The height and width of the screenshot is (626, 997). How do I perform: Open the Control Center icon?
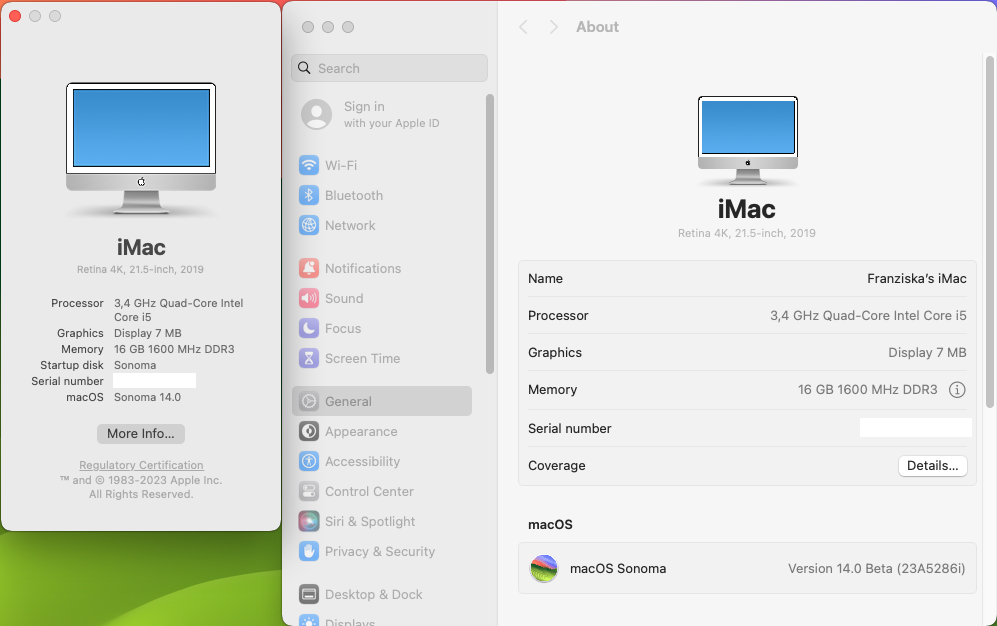(x=309, y=491)
